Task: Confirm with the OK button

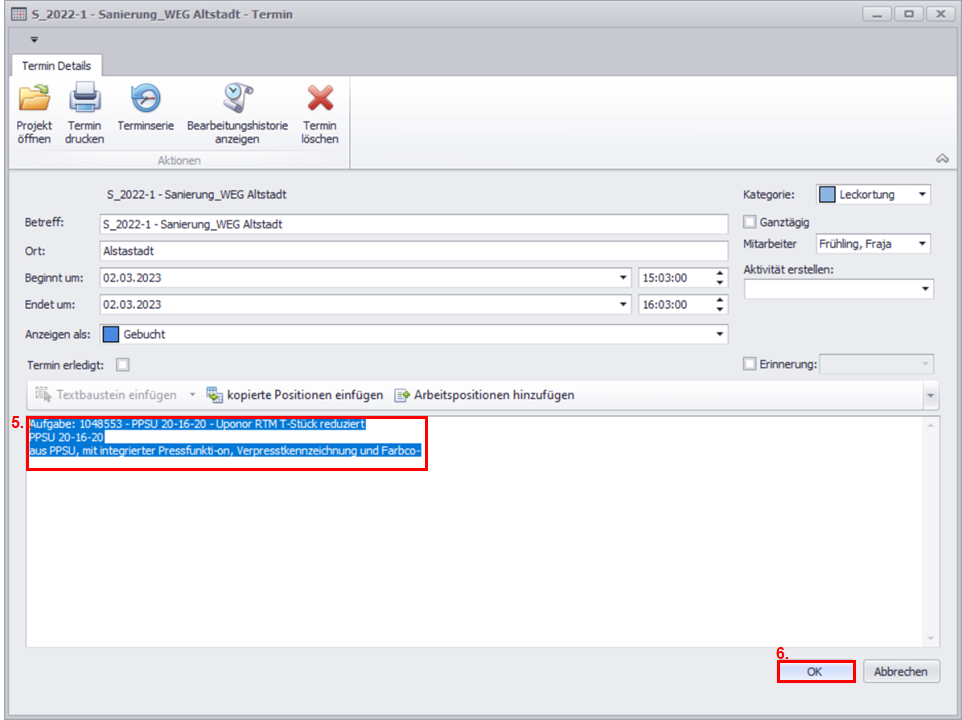Action: (815, 672)
